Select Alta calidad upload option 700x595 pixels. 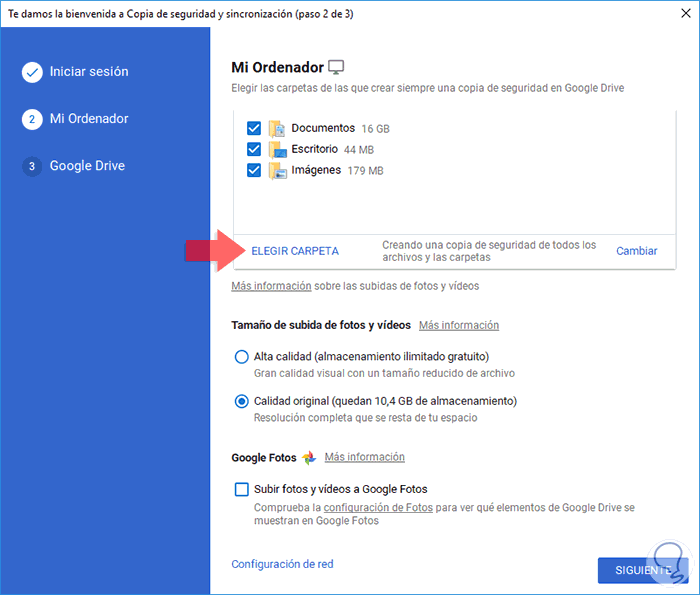[242, 357]
